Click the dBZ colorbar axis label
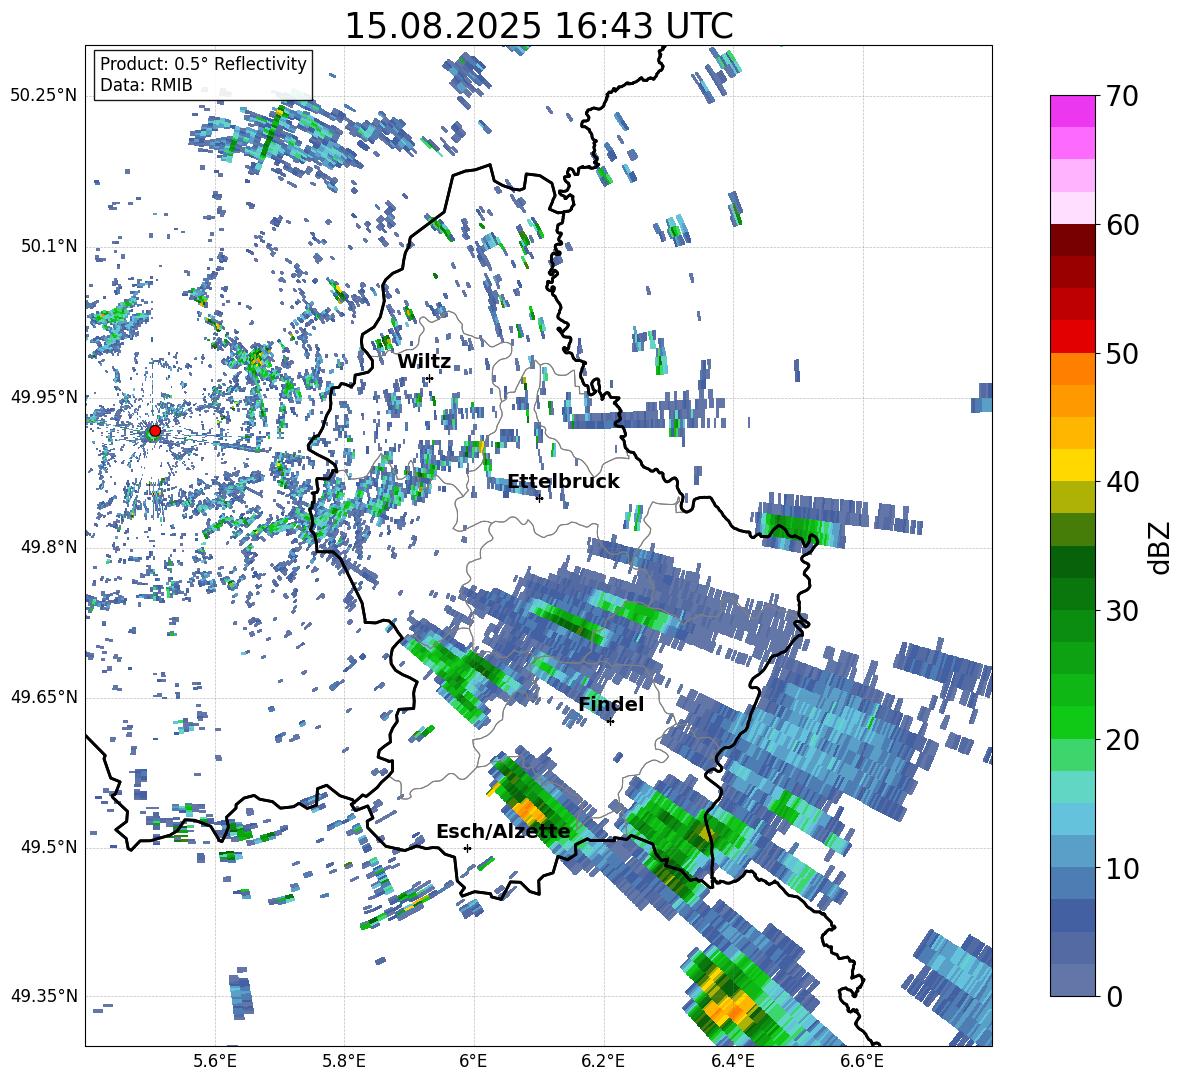The image size is (1184, 1081). (1161, 547)
